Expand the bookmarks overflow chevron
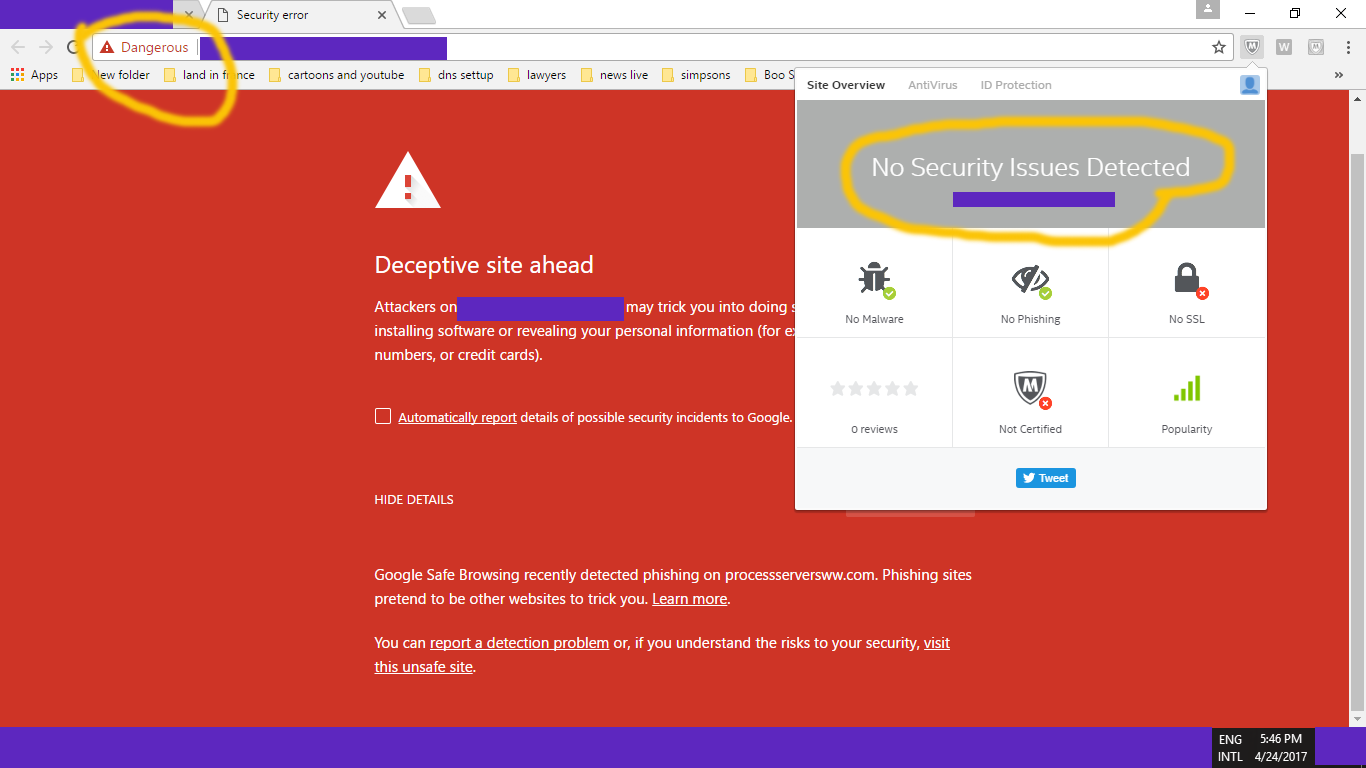 click(x=1339, y=75)
